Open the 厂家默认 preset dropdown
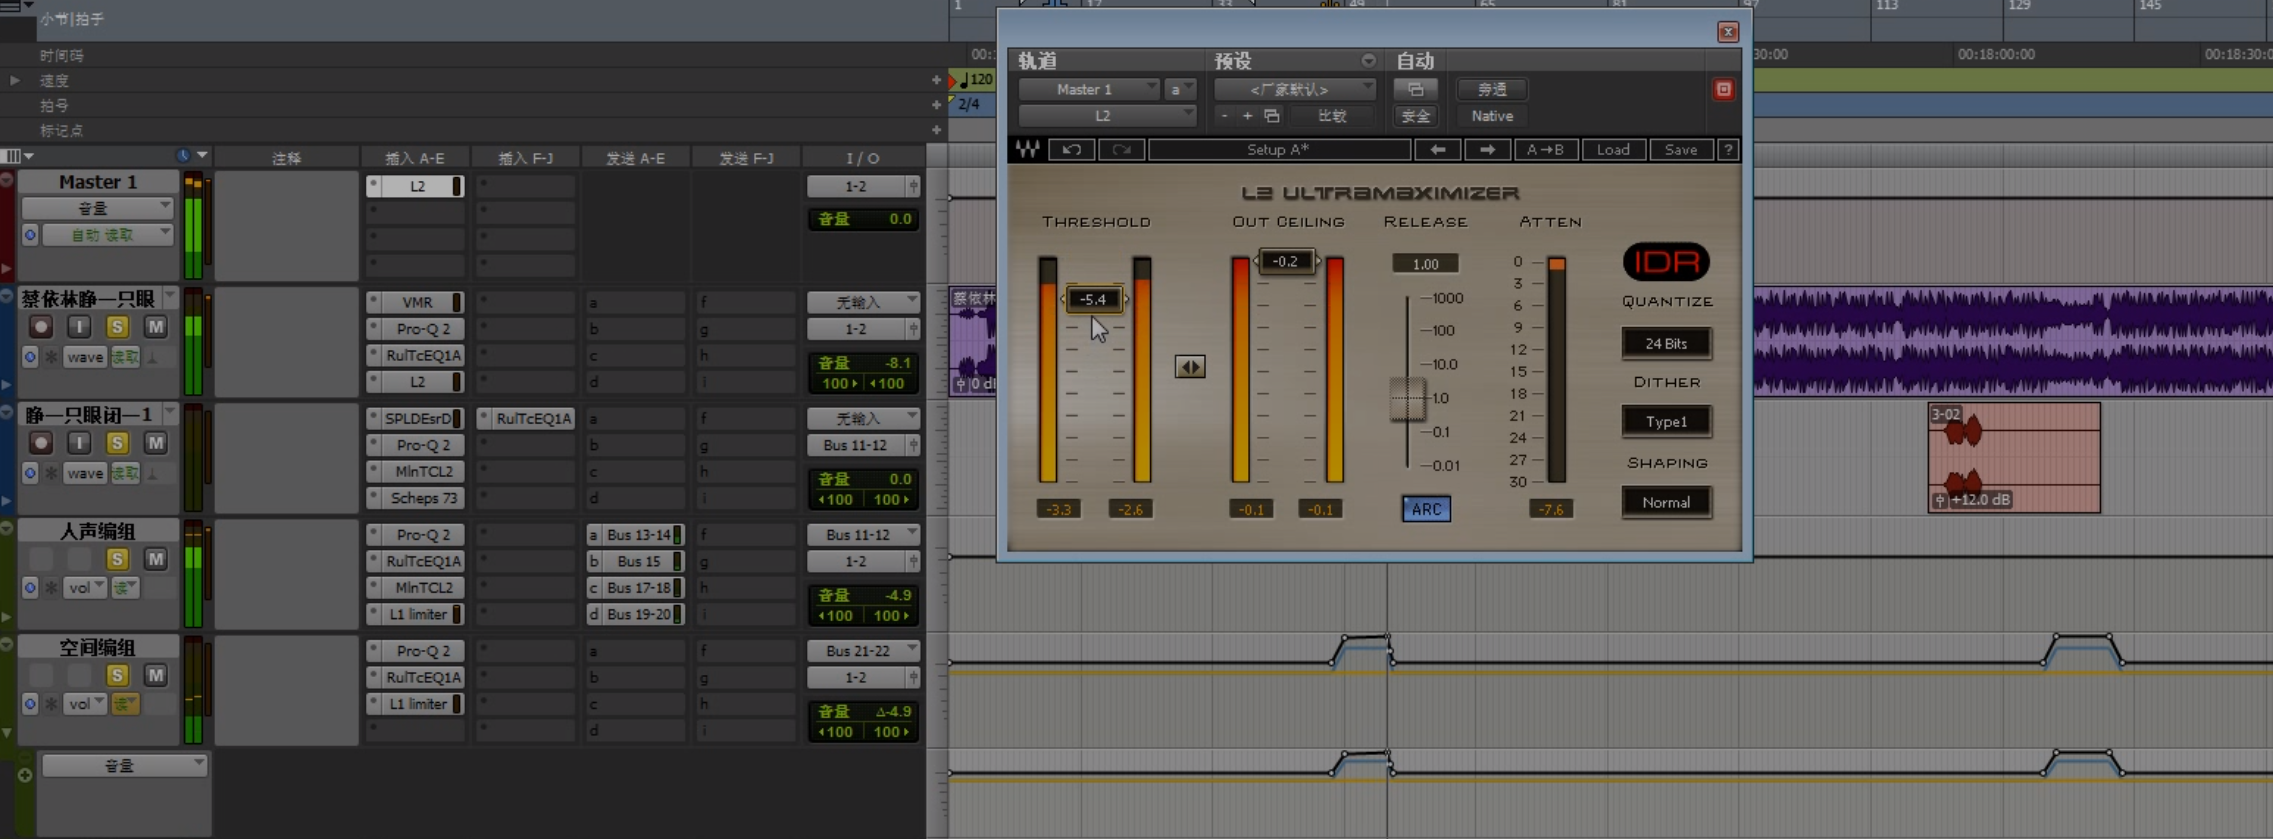The height and width of the screenshot is (839, 2273). pos(1293,90)
